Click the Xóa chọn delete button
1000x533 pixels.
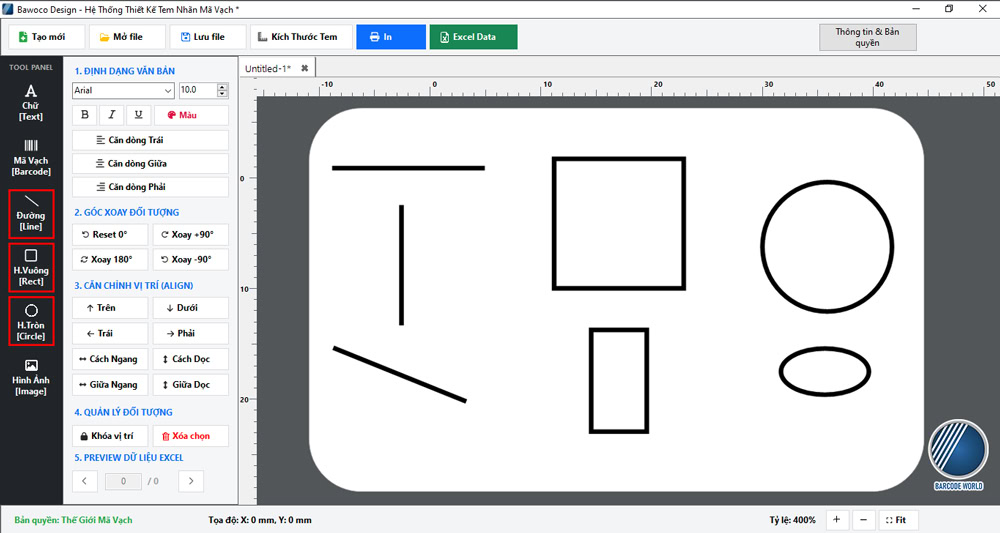tap(191, 436)
